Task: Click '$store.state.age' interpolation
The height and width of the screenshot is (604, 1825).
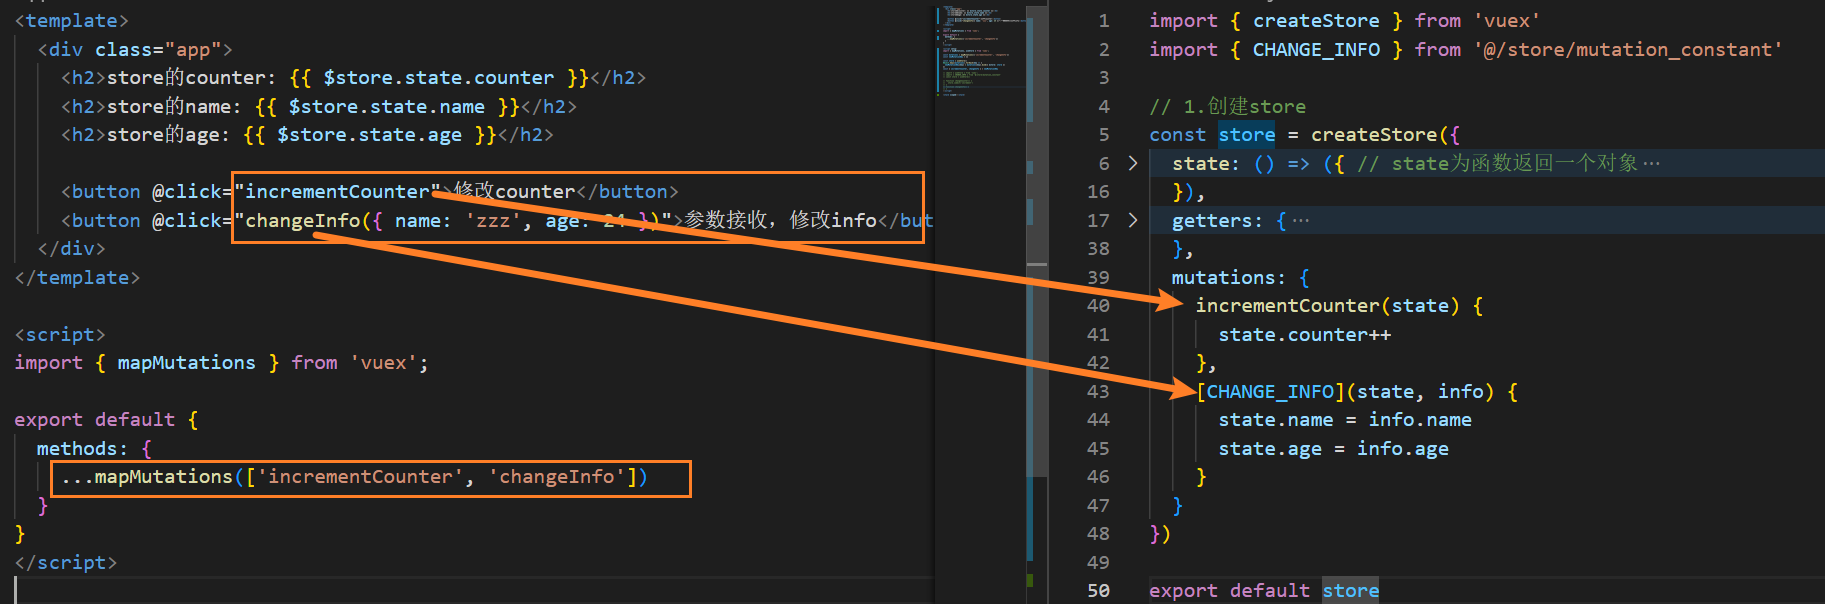Action: pyautogui.click(x=369, y=135)
